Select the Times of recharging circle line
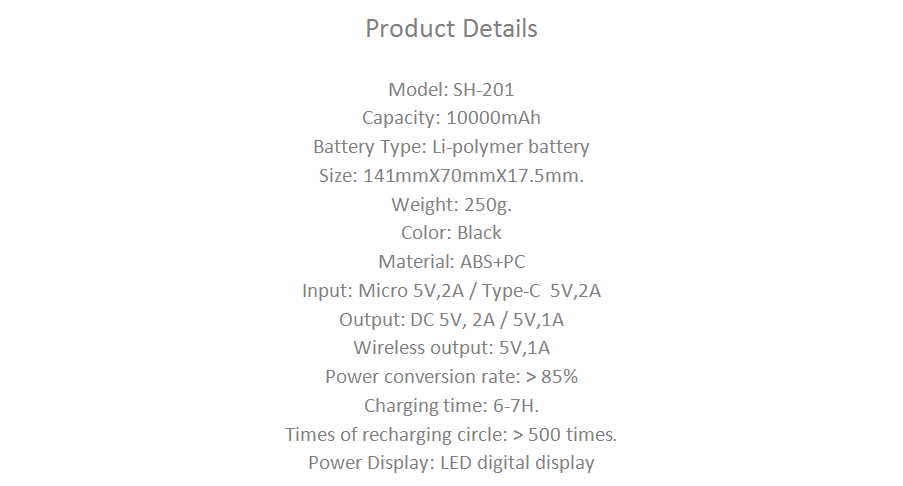Image resolution: width=903 pixels, height=486 pixels. click(x=452, y=434)
